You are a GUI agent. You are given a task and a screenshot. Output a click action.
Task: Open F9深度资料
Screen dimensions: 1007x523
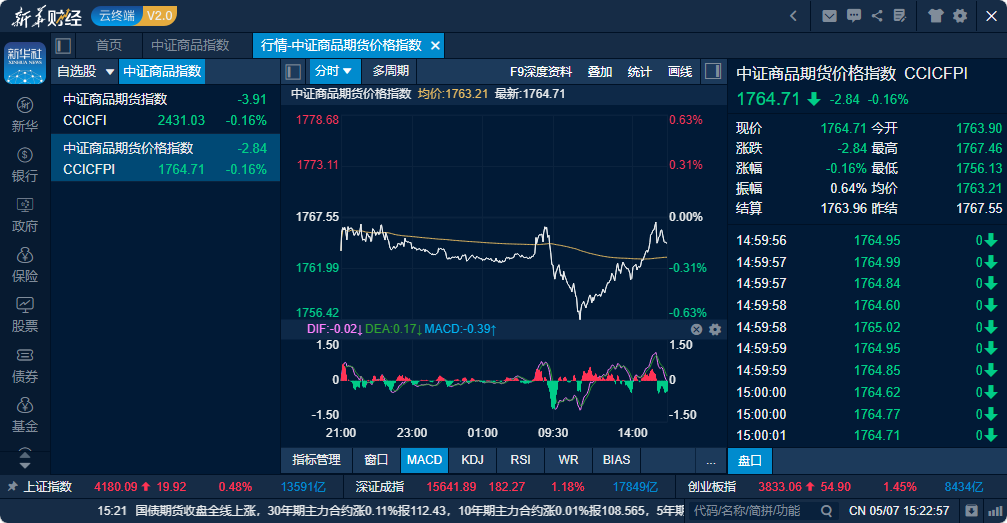[x=540, y=71]
